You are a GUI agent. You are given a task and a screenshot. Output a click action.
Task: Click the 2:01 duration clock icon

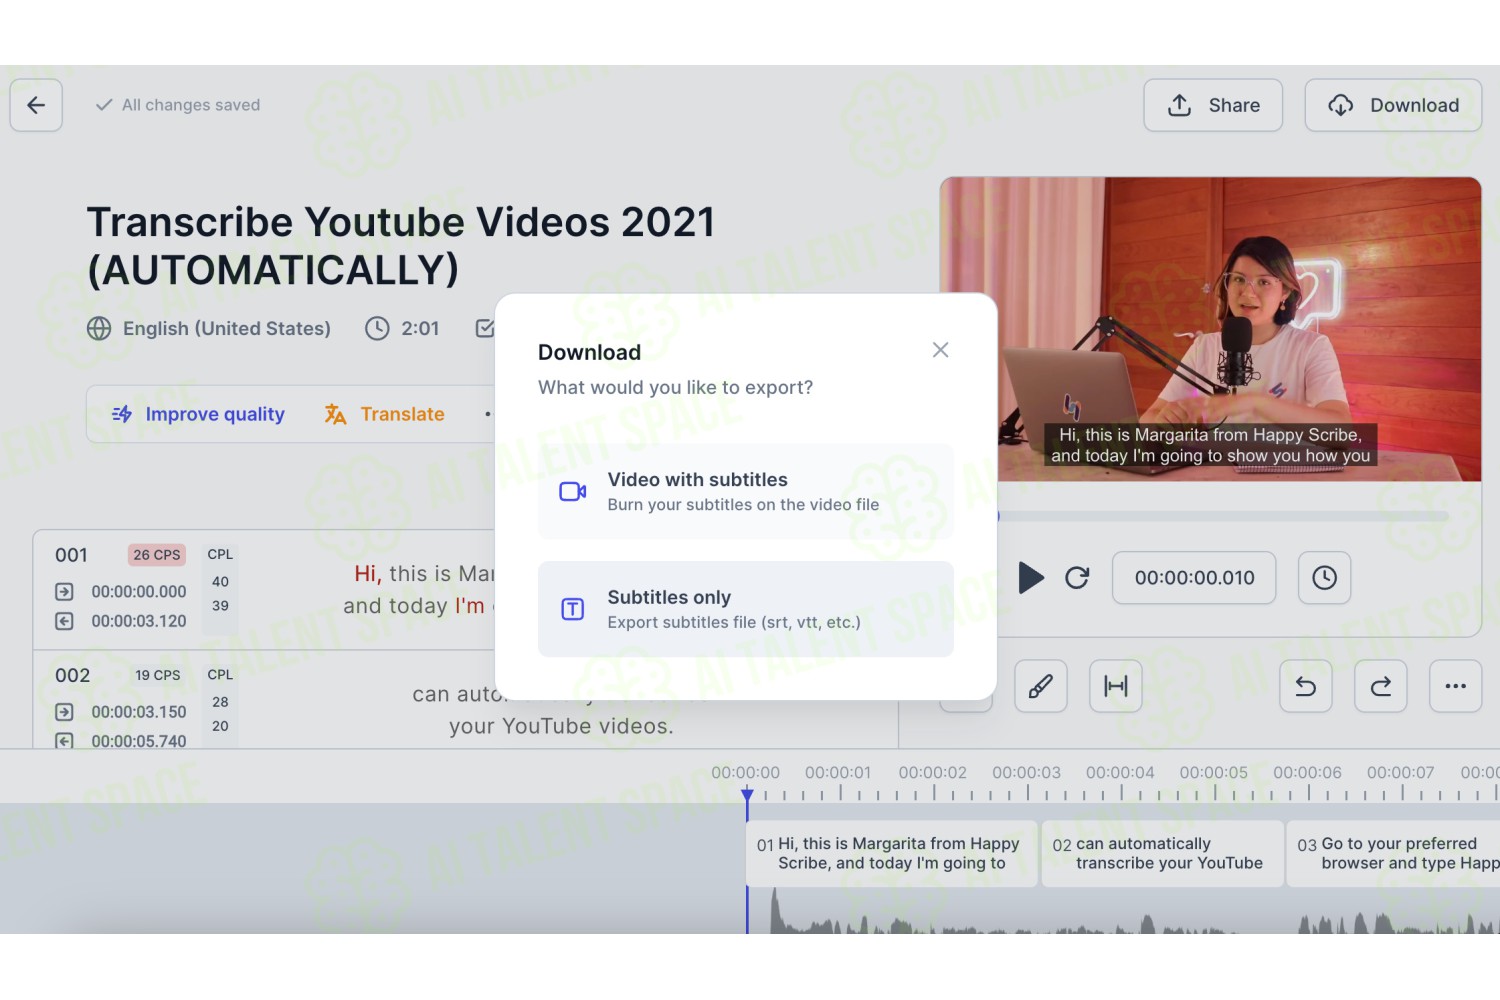tap(377, 328)
